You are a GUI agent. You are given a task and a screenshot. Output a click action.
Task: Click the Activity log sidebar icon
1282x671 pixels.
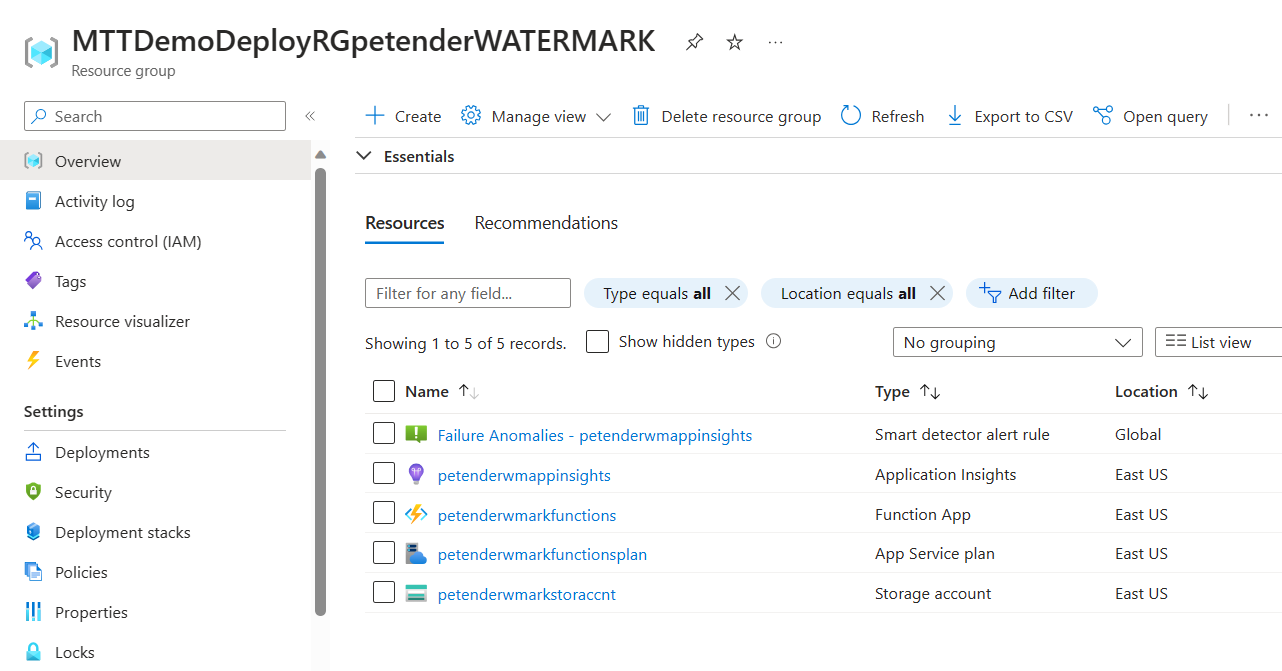(34, 201)
